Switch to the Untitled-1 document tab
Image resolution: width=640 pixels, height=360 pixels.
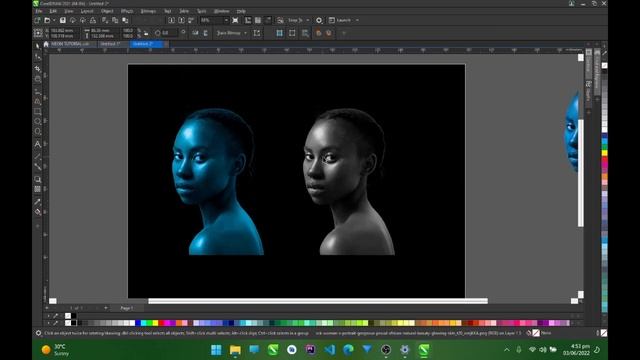[110, 44]
